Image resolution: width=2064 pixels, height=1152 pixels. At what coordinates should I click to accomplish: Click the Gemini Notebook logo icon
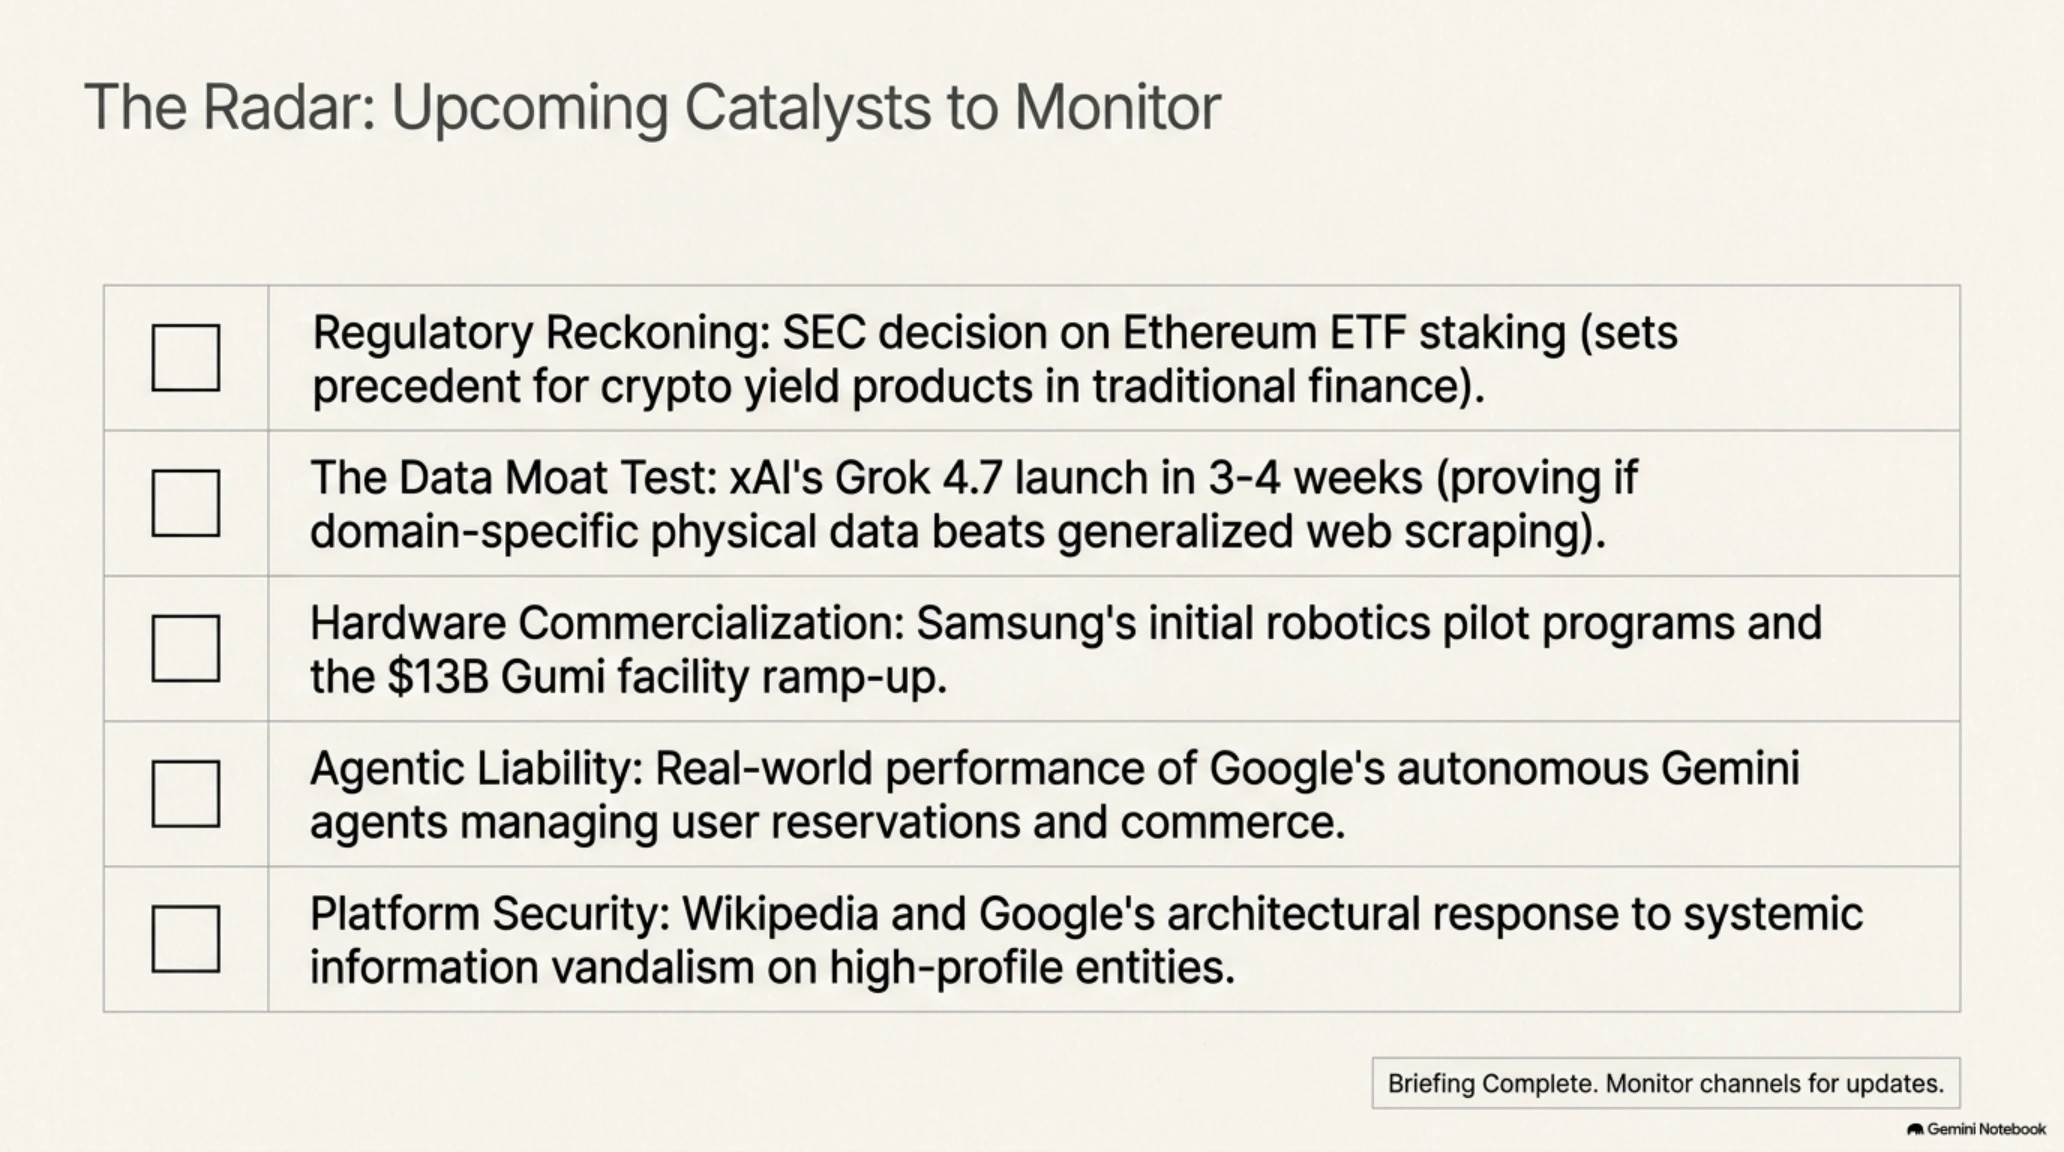click(1915, 1129)
